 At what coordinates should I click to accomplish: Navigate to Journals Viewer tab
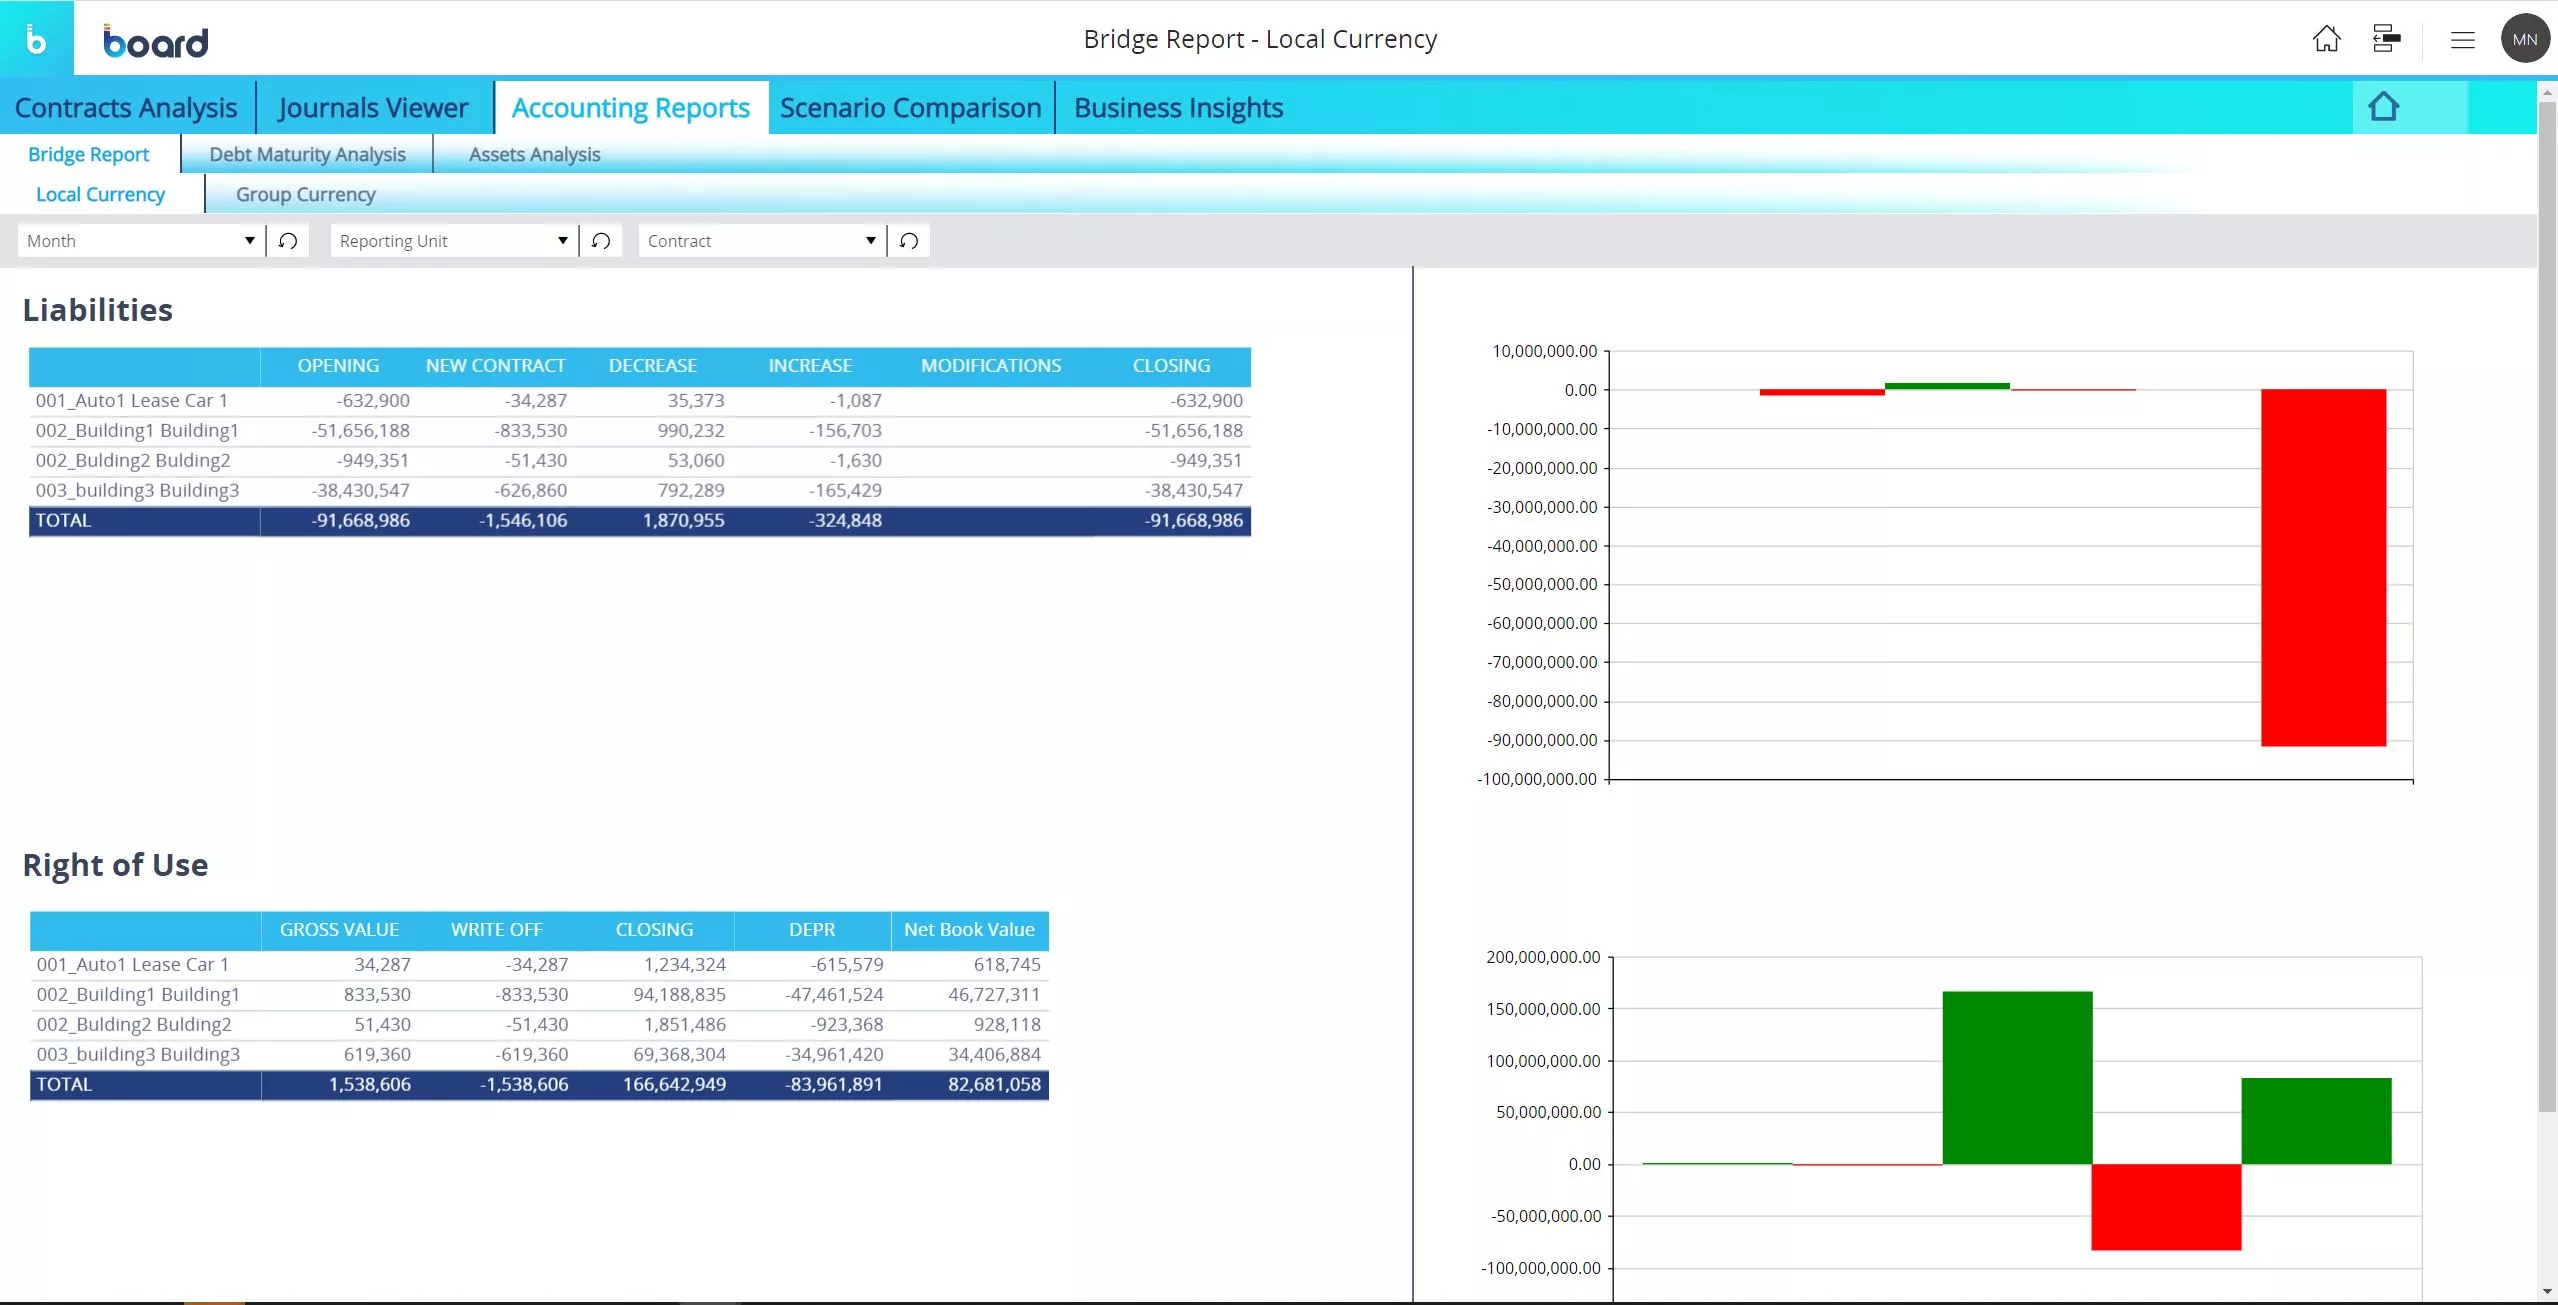click(x=373, y=107)
